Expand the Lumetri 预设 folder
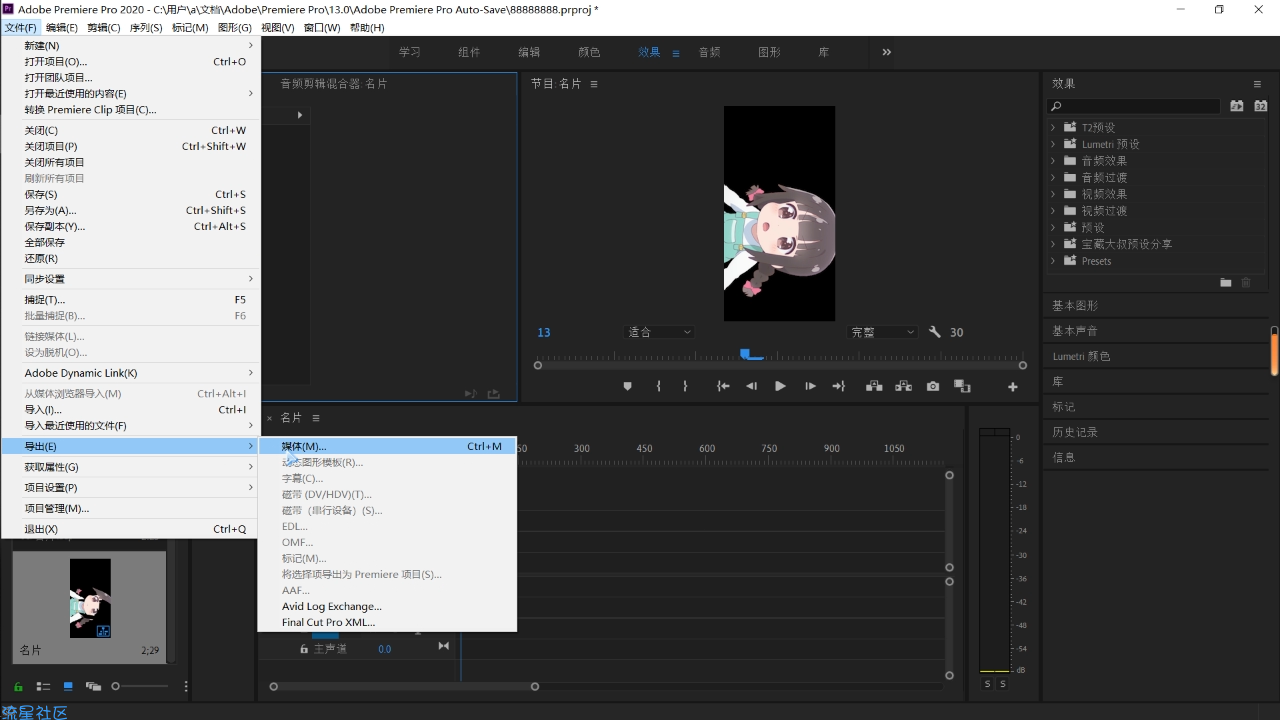 1053,144
